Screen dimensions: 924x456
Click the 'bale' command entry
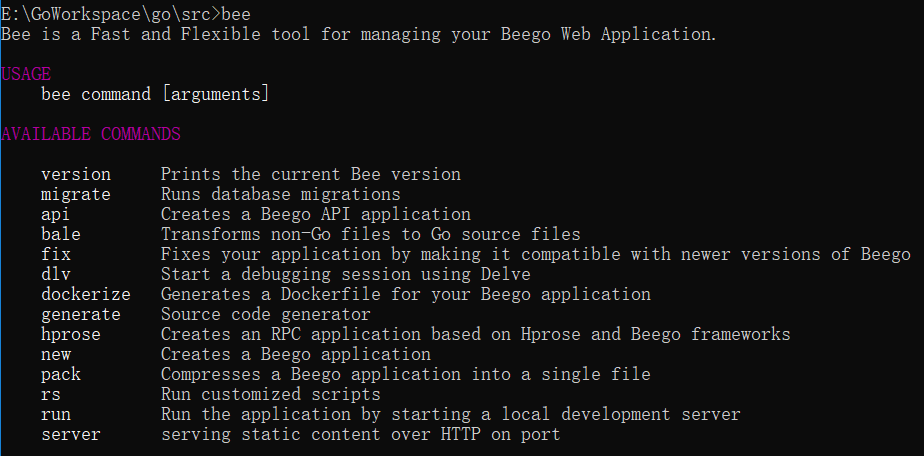[x=61, y=234]
